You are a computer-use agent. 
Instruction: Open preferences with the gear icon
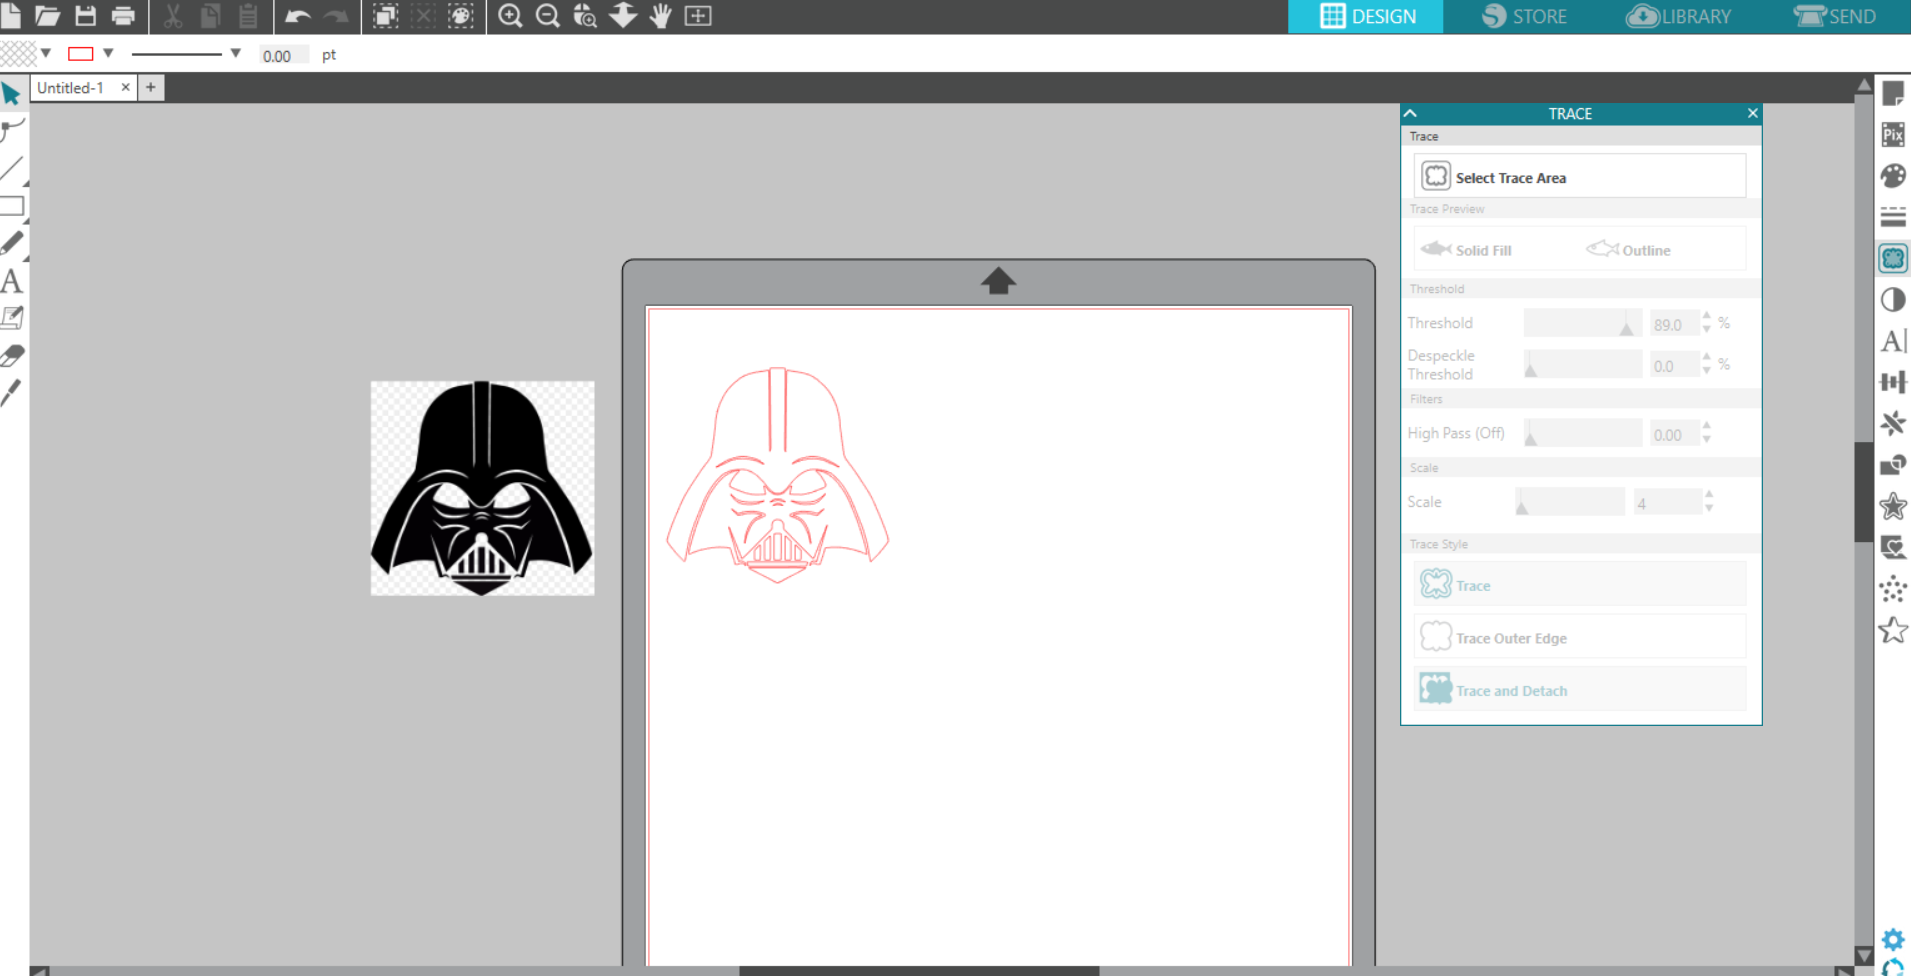coord(1893,939)
